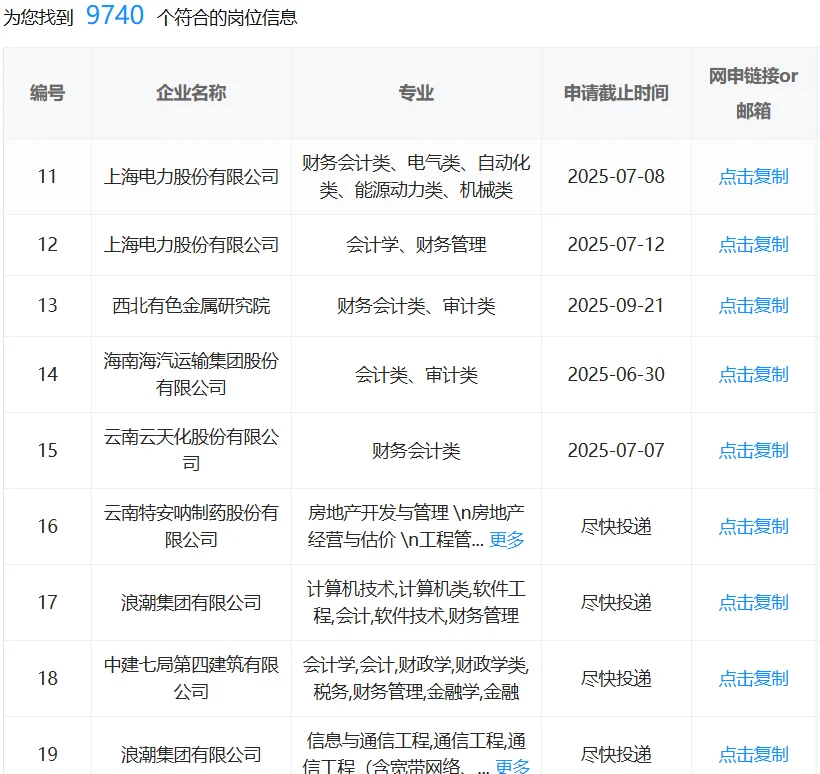The width and height of the screenshot is (820, 774).
Task: Select 西北有色金属研究院 company name
Action: [191, 306]
